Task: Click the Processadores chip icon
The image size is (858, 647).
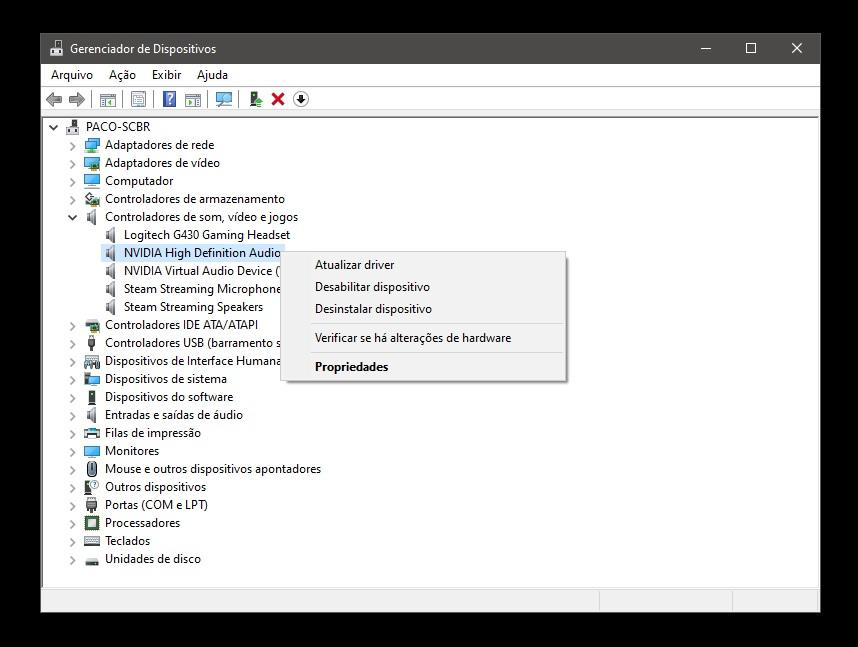Action: [x=92, y=523]
